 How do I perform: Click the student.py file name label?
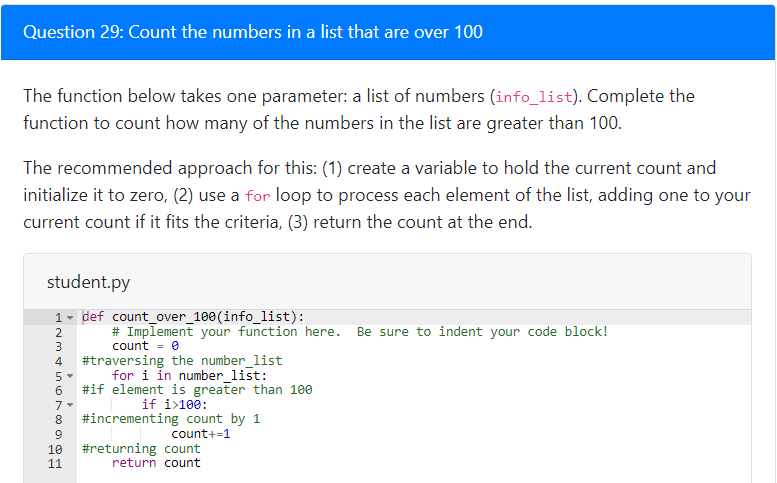pyautogui.click(x=88, y=282)
